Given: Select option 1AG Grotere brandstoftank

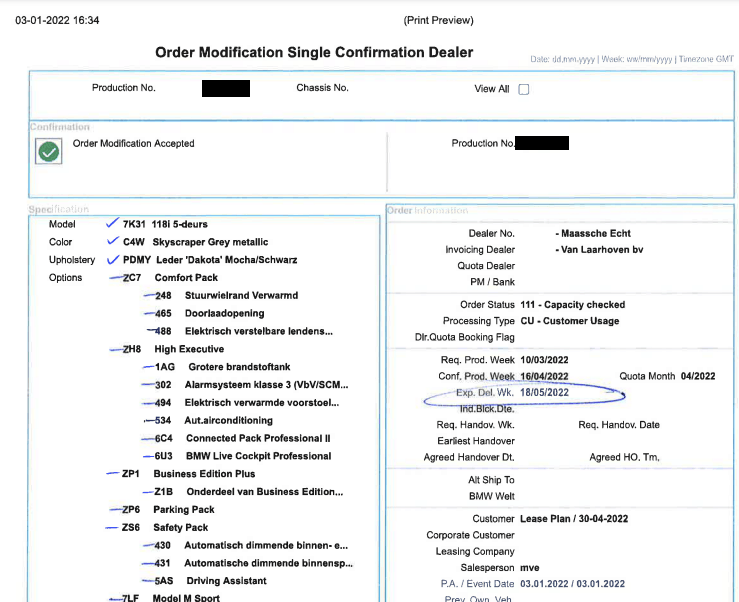Looking at the screenshot, I should point(222,367).
